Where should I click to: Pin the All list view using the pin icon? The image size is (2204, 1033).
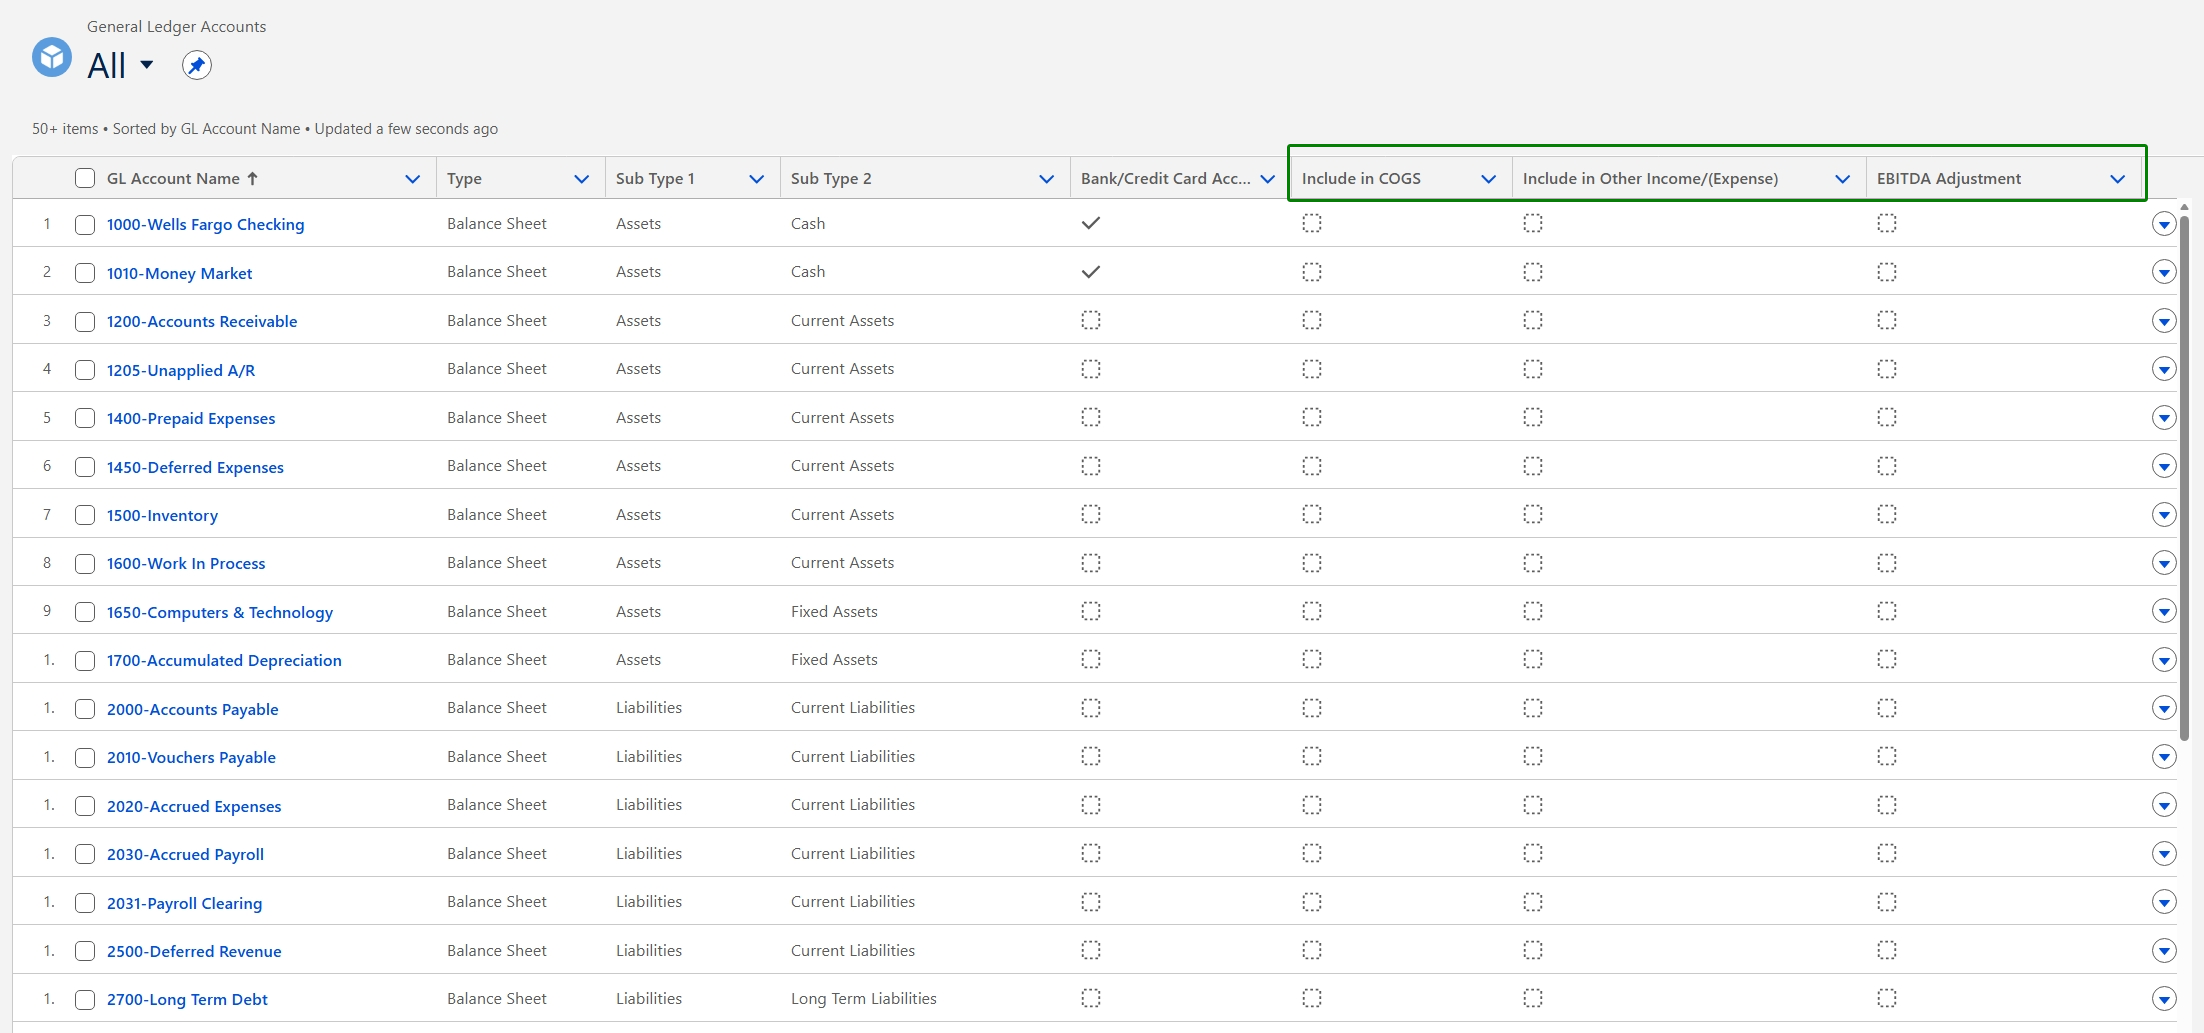coord(196,64)
